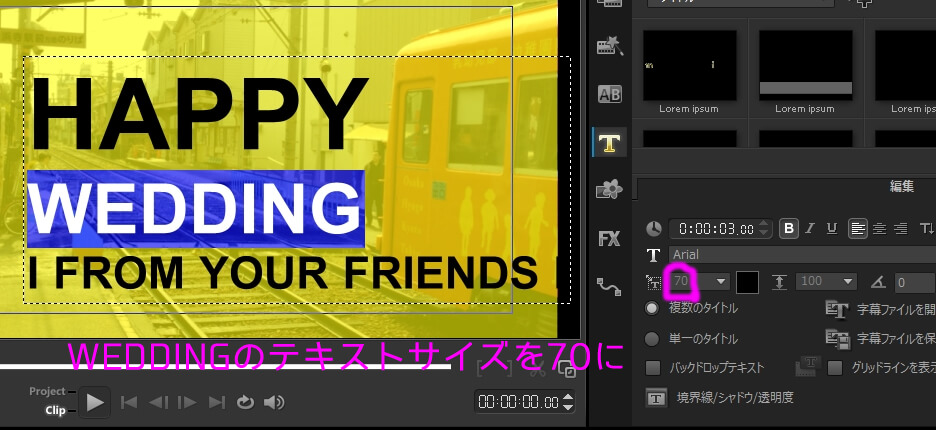Select the second Lorem ipsum title preset
The height and width of the screenshot is (430, 936).
click(805, 66)
